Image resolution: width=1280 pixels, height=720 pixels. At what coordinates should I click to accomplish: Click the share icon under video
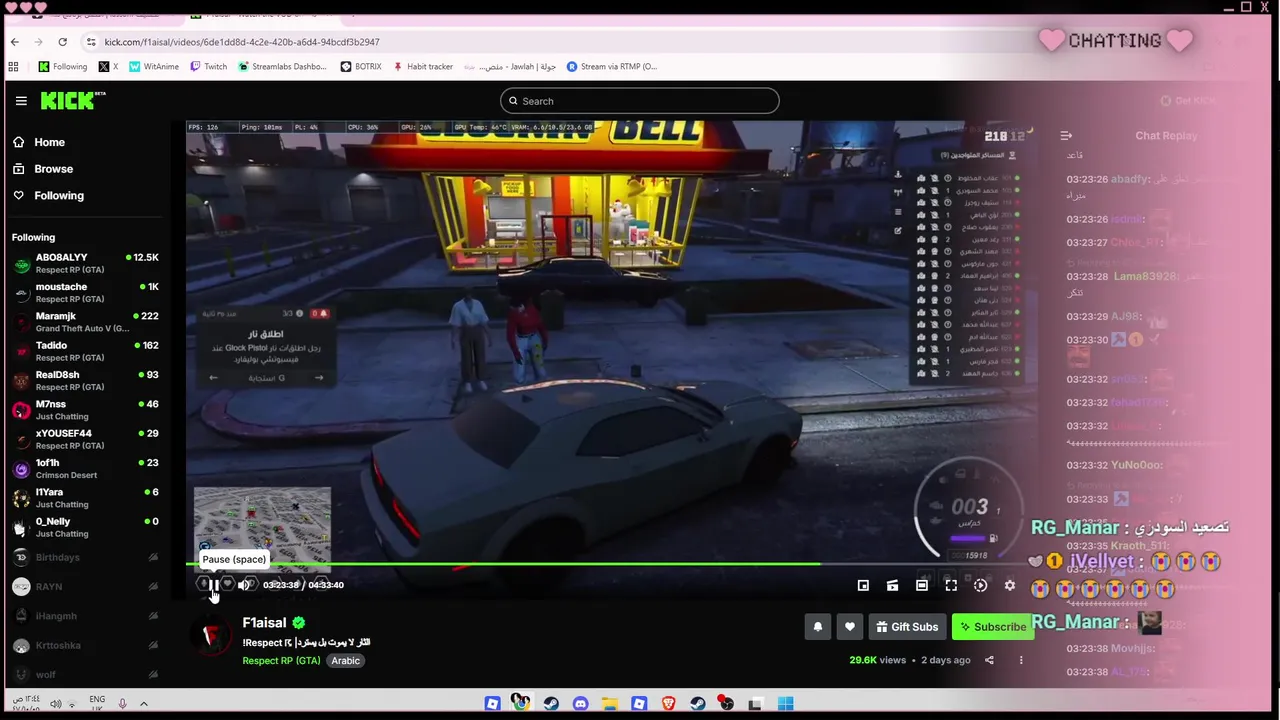(x=989, y=660)
